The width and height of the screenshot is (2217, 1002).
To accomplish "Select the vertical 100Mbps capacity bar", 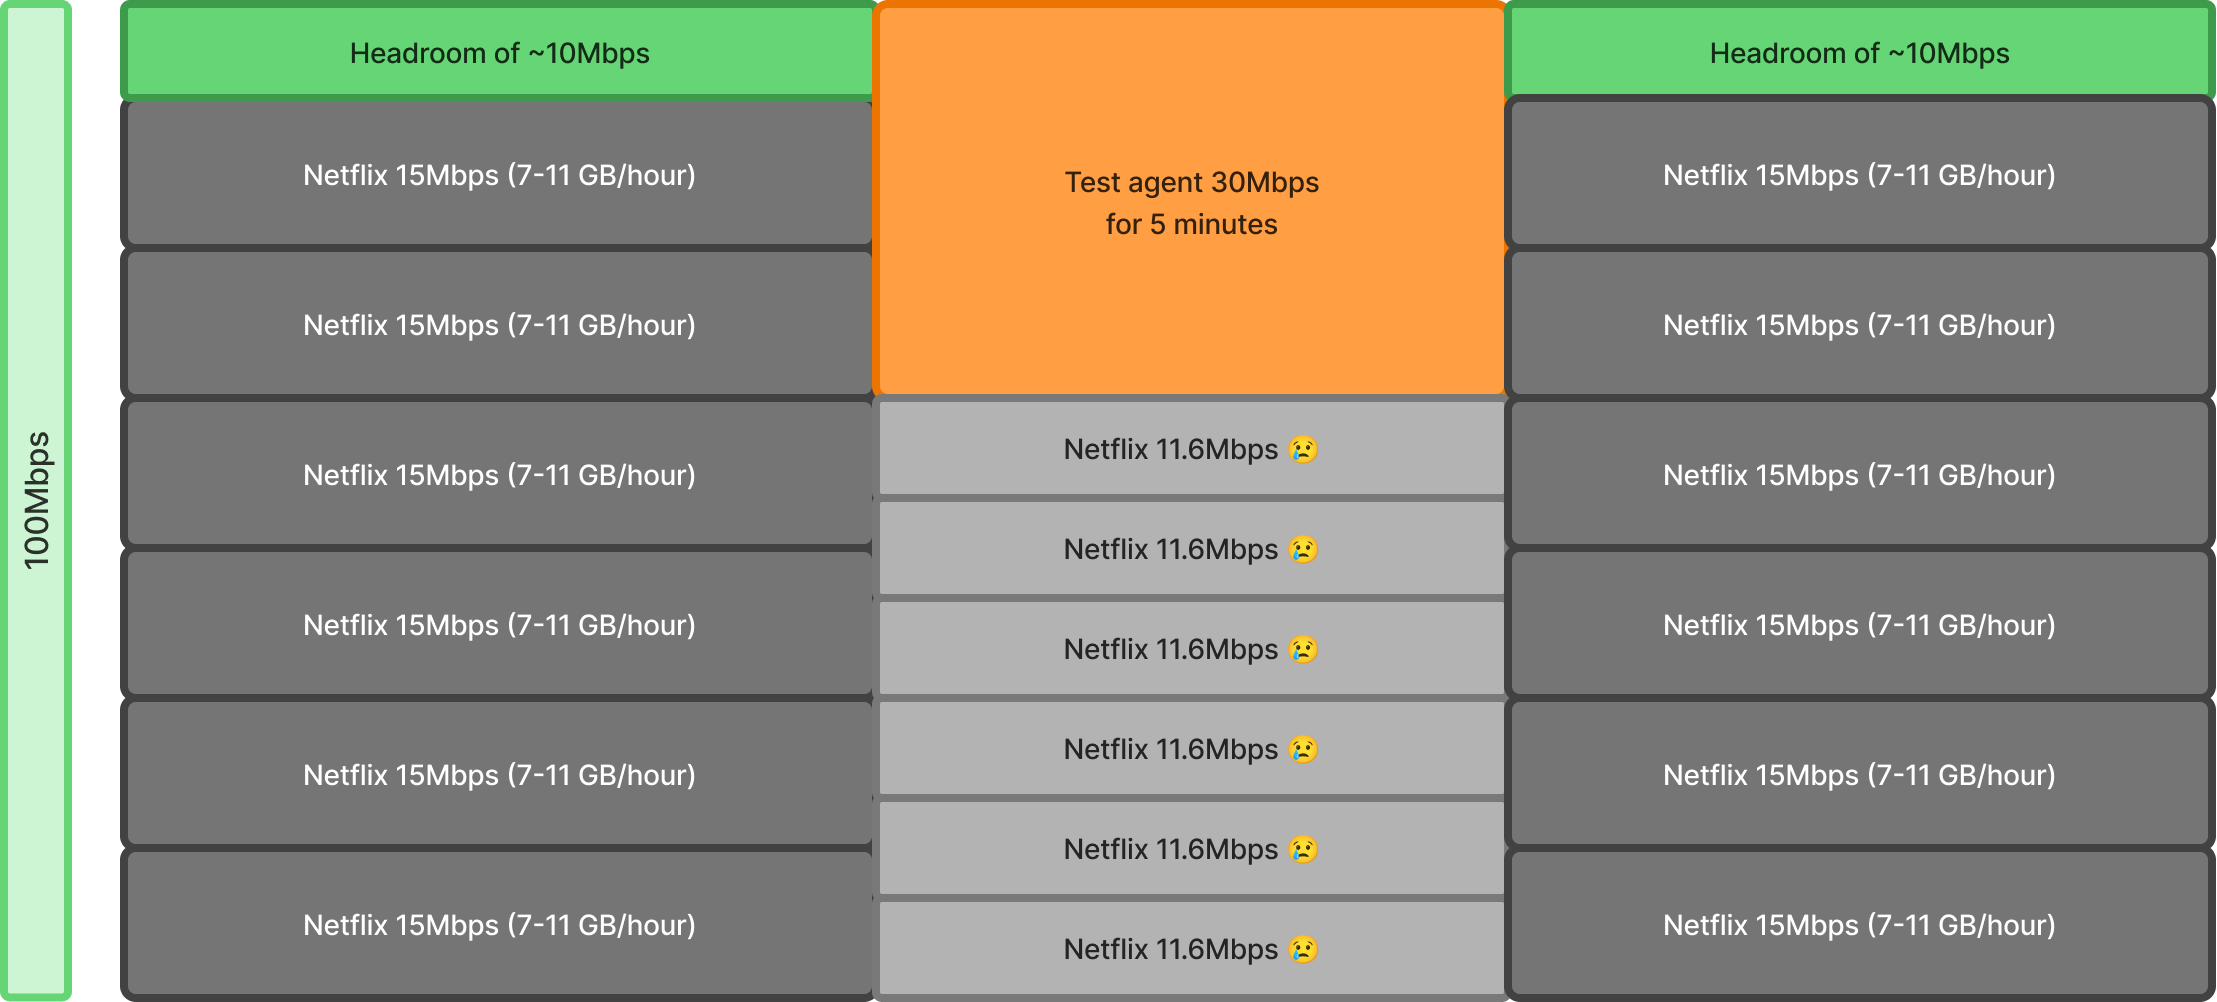I will click(37, 500).
